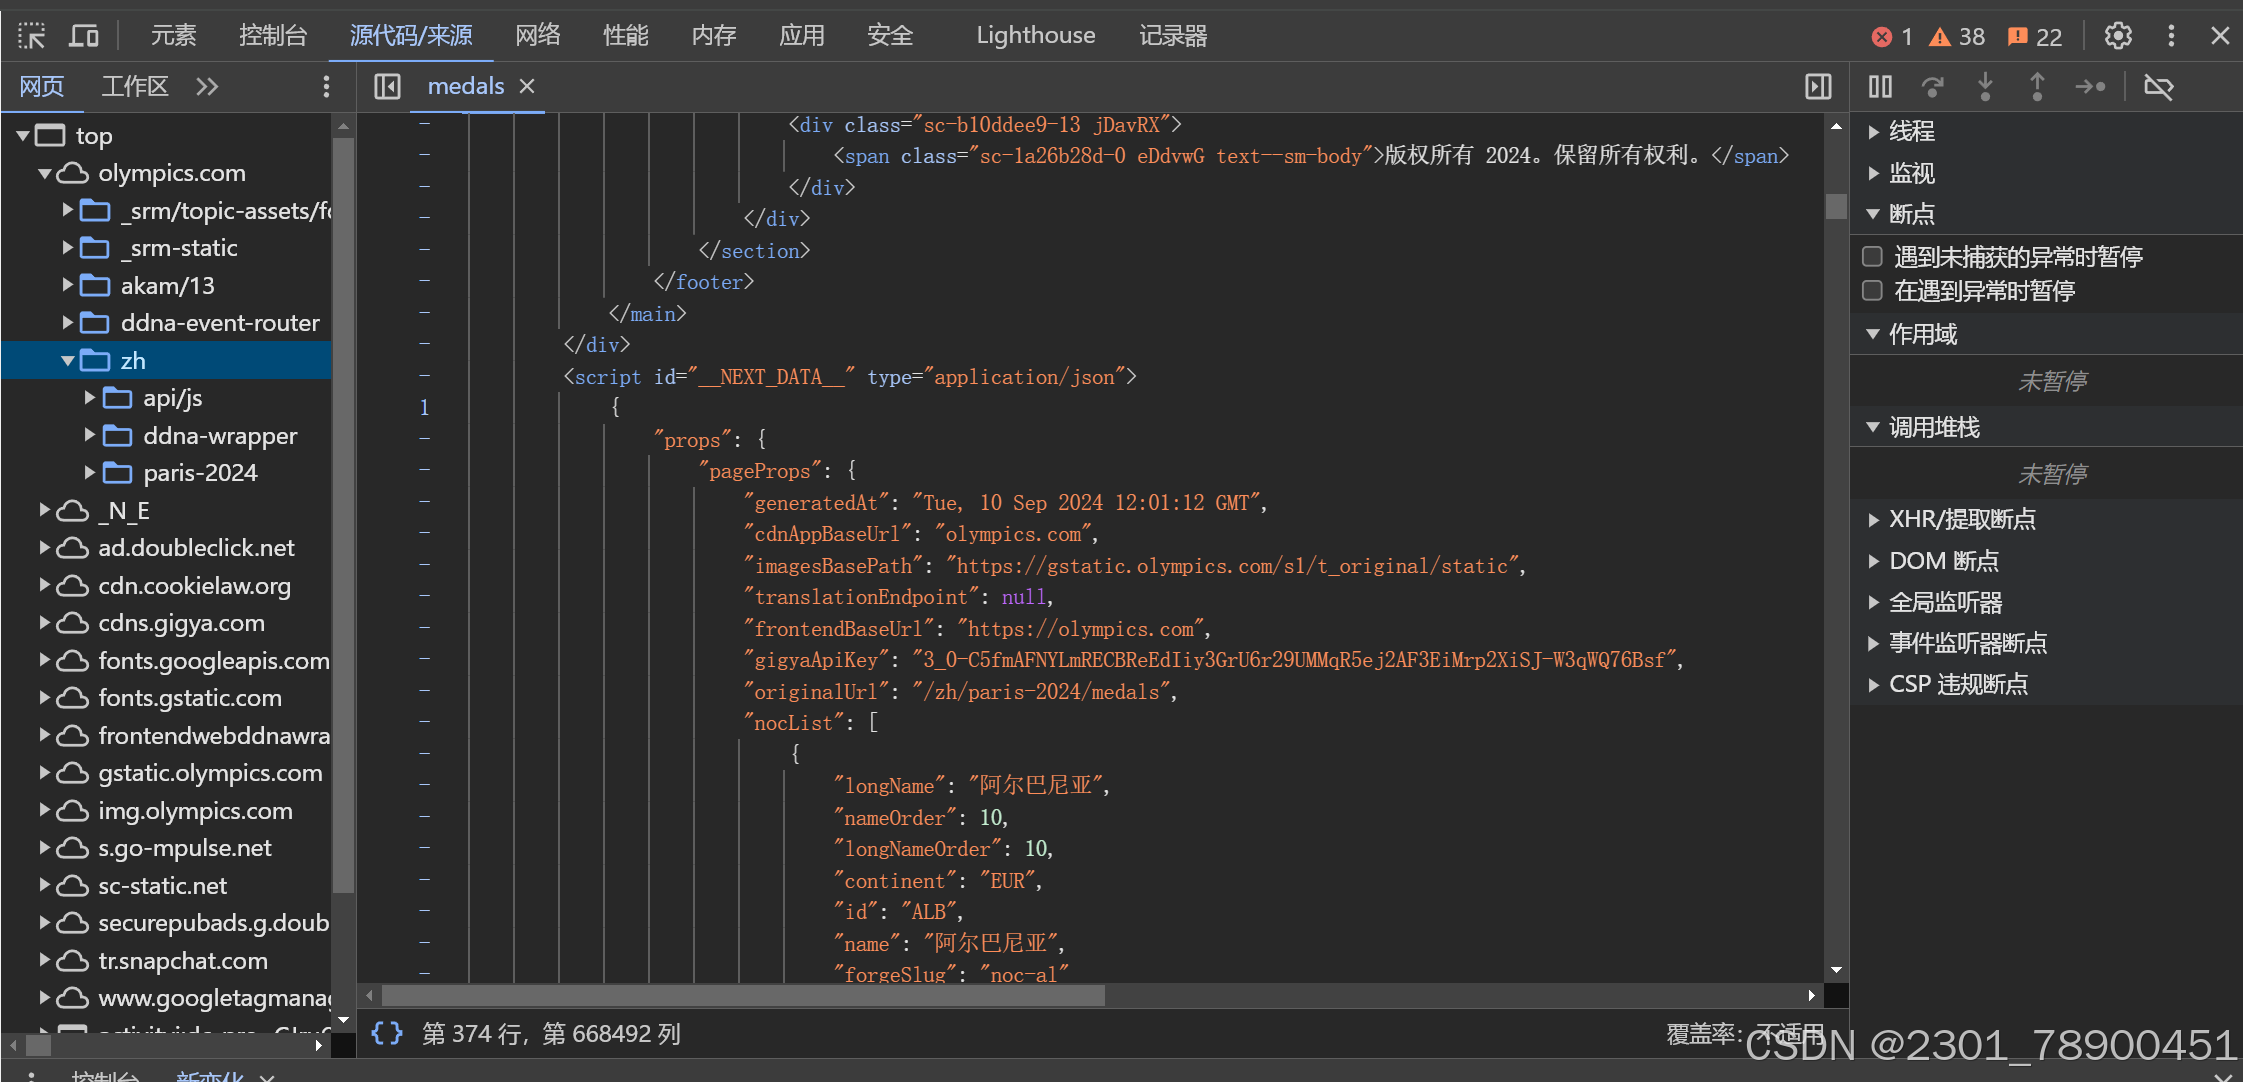Click line number 1 gutter
This screenshot has height=1082, width=2243.
(x=424, y=408)
